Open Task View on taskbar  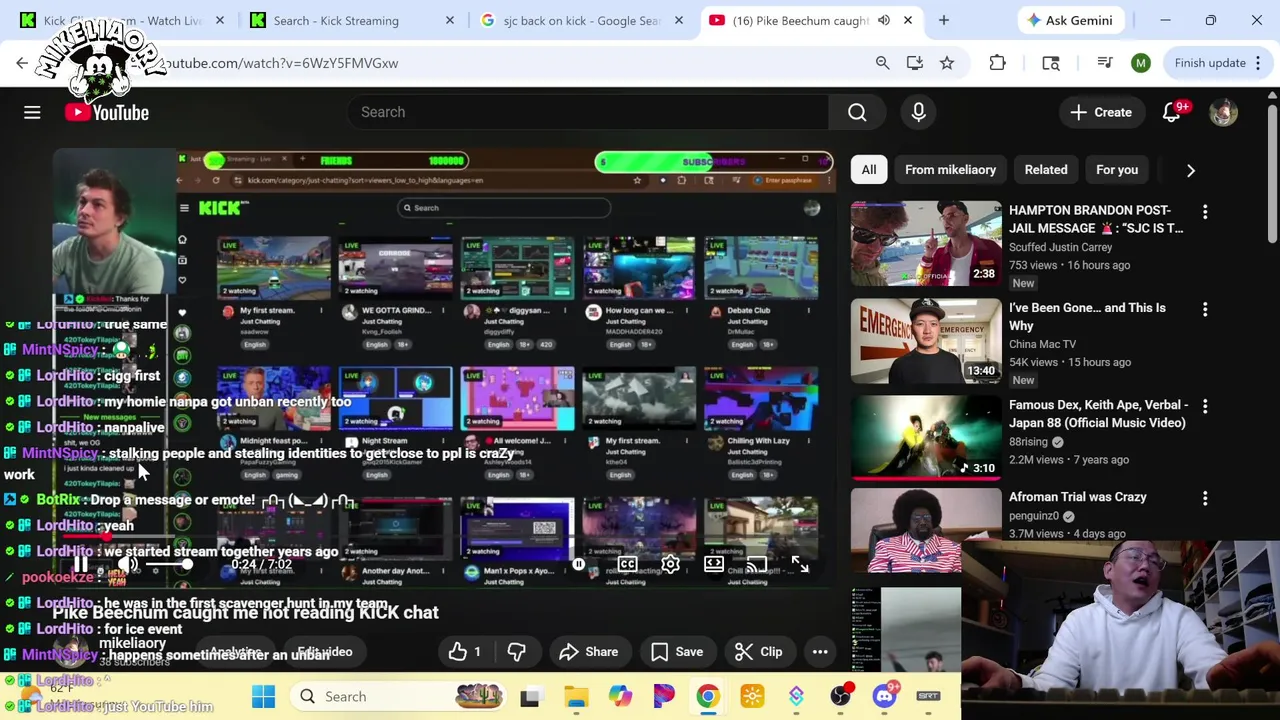coord(530,696)
